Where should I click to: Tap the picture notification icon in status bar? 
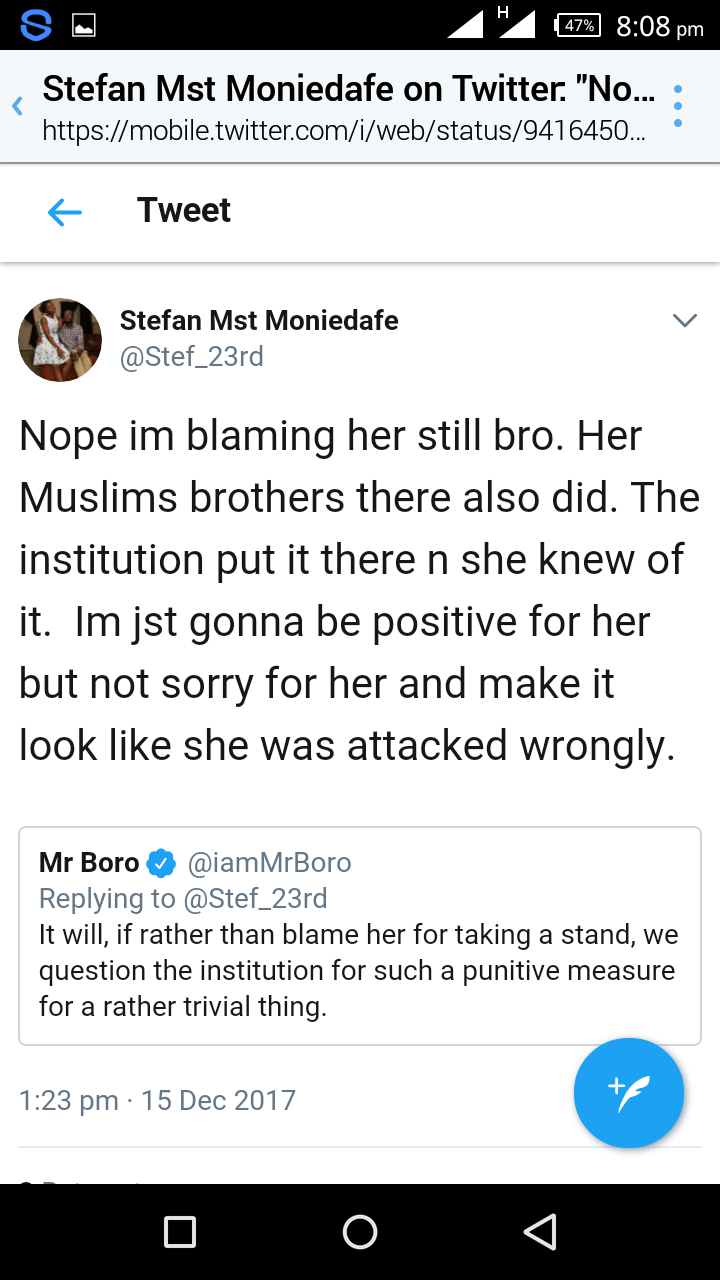tap(84, 26)
